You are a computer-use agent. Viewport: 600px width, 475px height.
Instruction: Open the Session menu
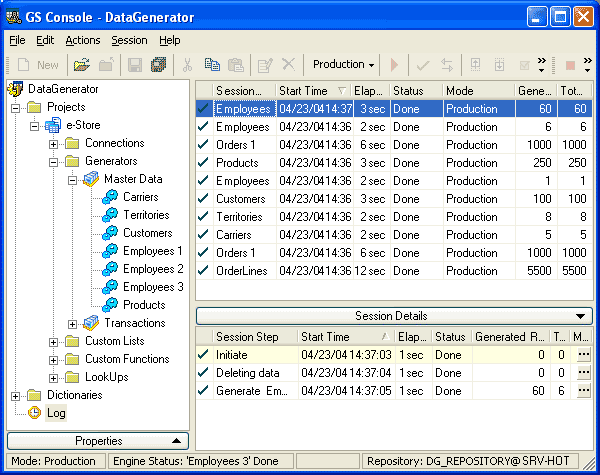[129, 40]
